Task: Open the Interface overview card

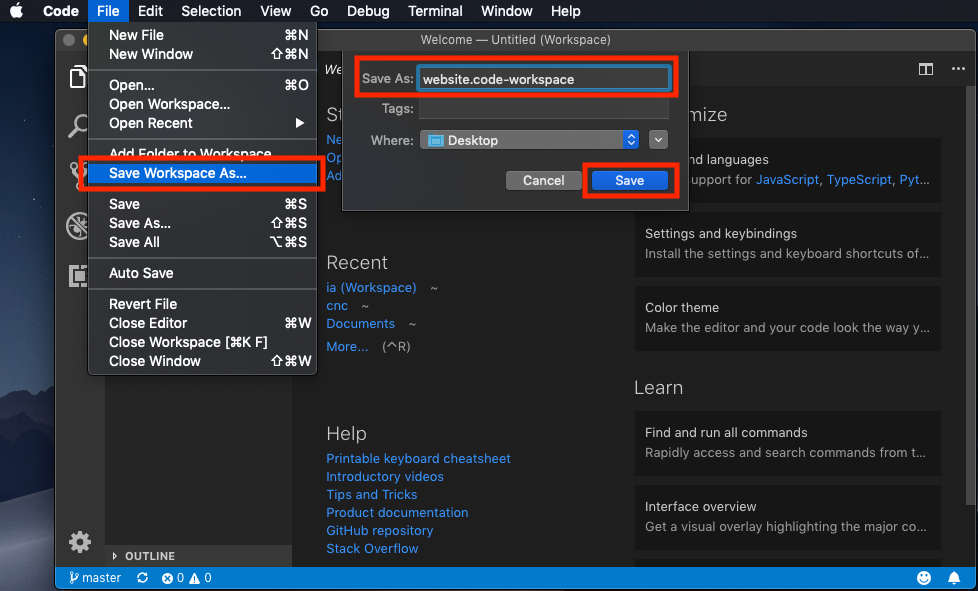Action: click(788, 517)
